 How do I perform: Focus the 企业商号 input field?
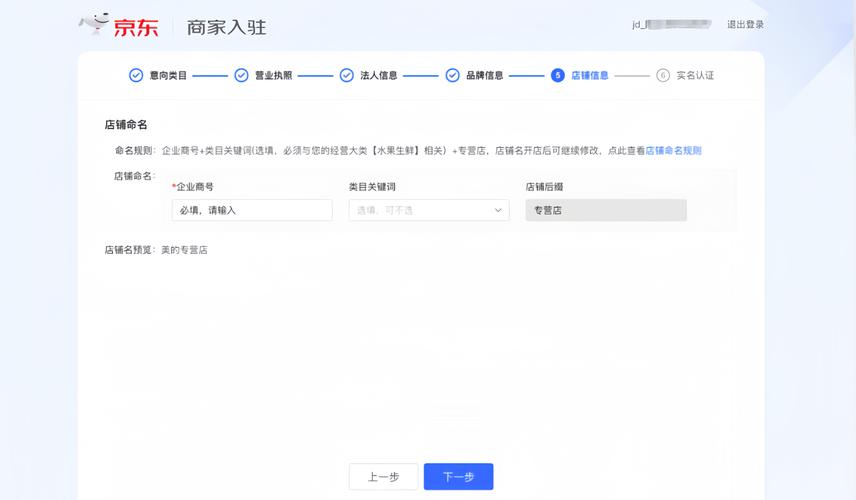252,210
